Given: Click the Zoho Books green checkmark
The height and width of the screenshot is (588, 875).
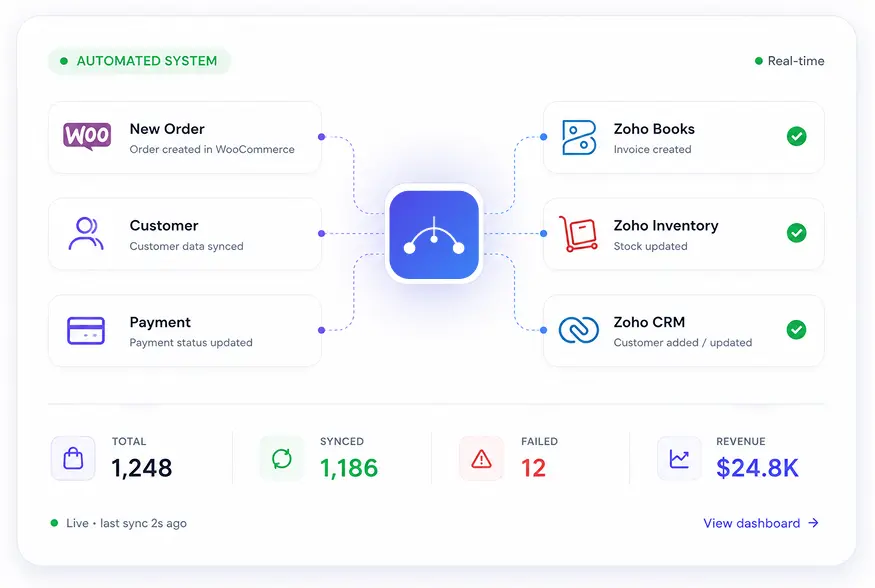Looking at the screenshot, I should coord(796,136).
